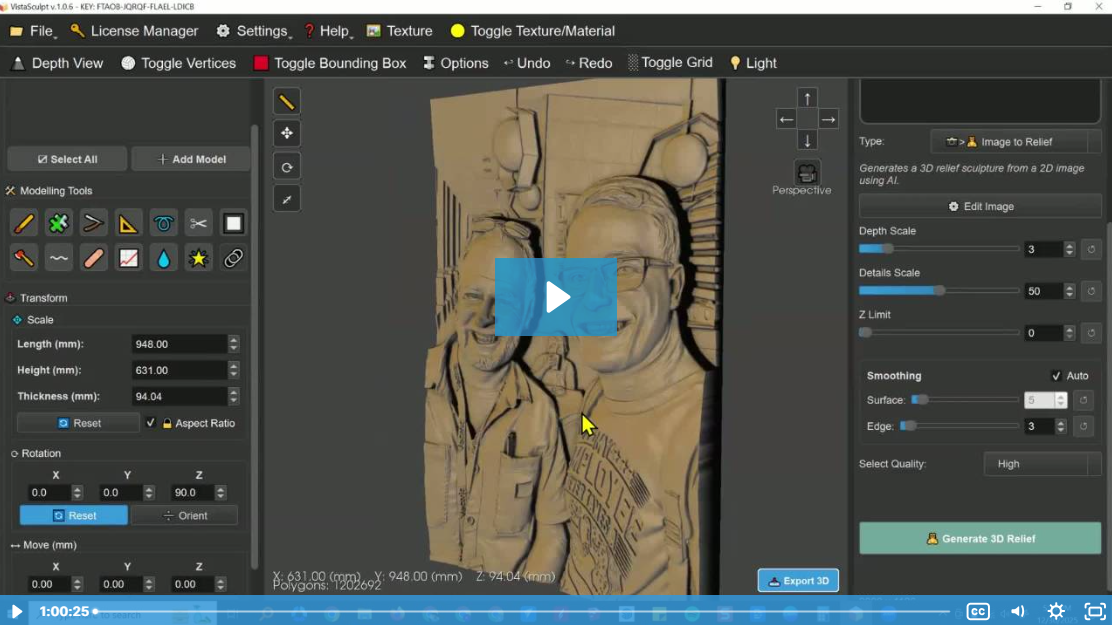The image size is (1112, 625).
Task: Select the scissors cut tool
Action: tap(198, 224)
